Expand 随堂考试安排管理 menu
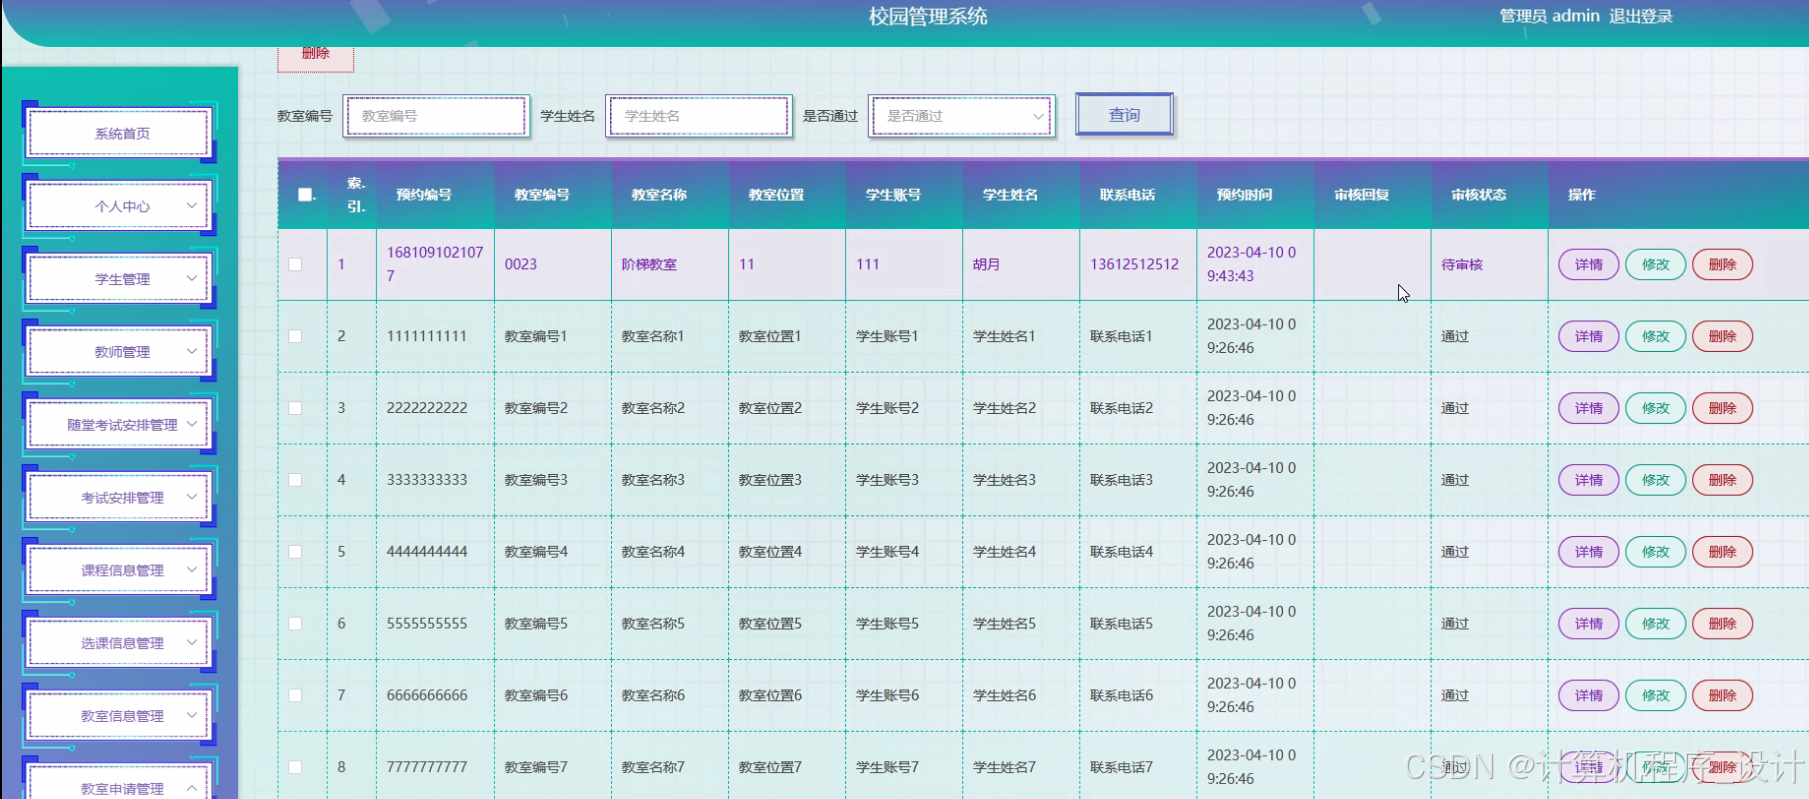 pyautogui.click(x=120, y=425)
